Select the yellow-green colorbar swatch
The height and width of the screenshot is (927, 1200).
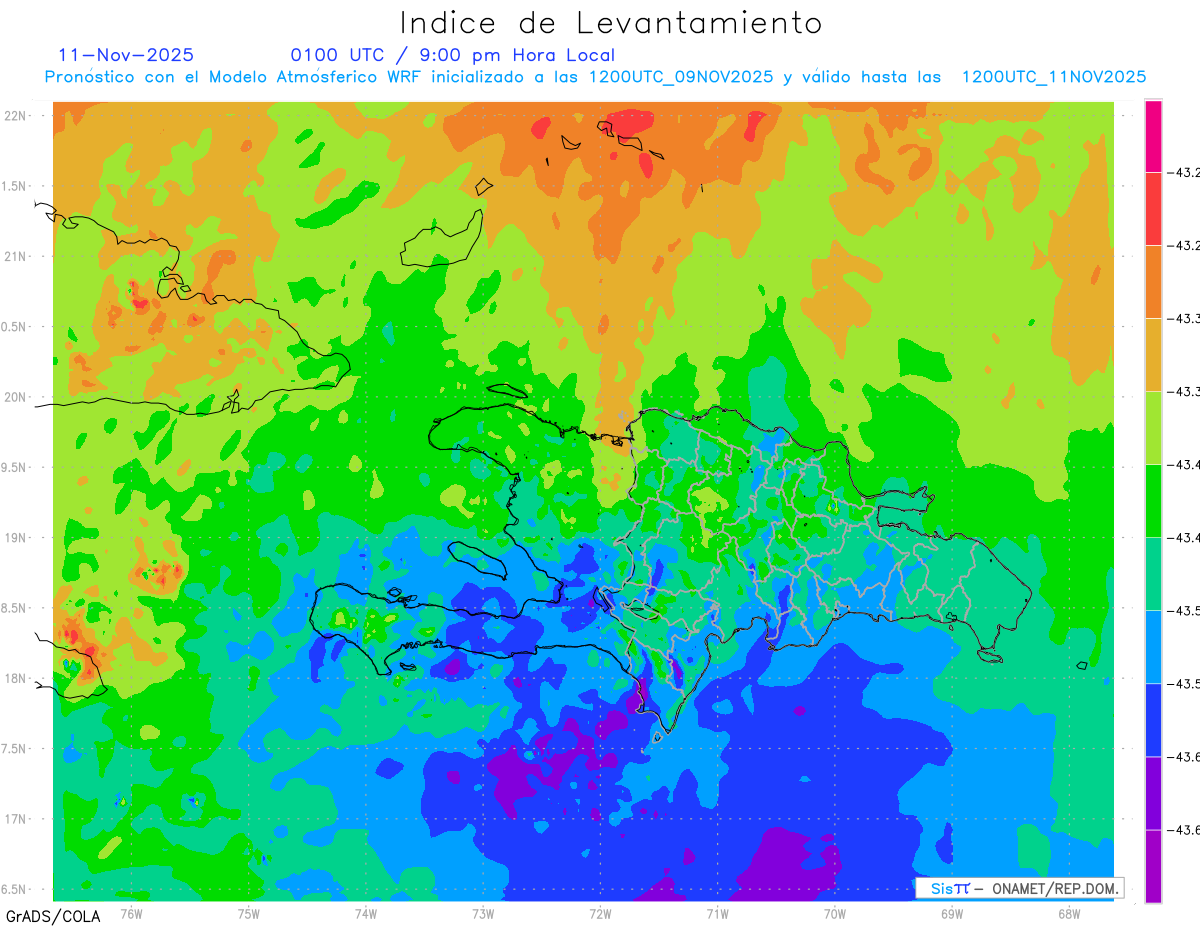[x=1153, y=428]
